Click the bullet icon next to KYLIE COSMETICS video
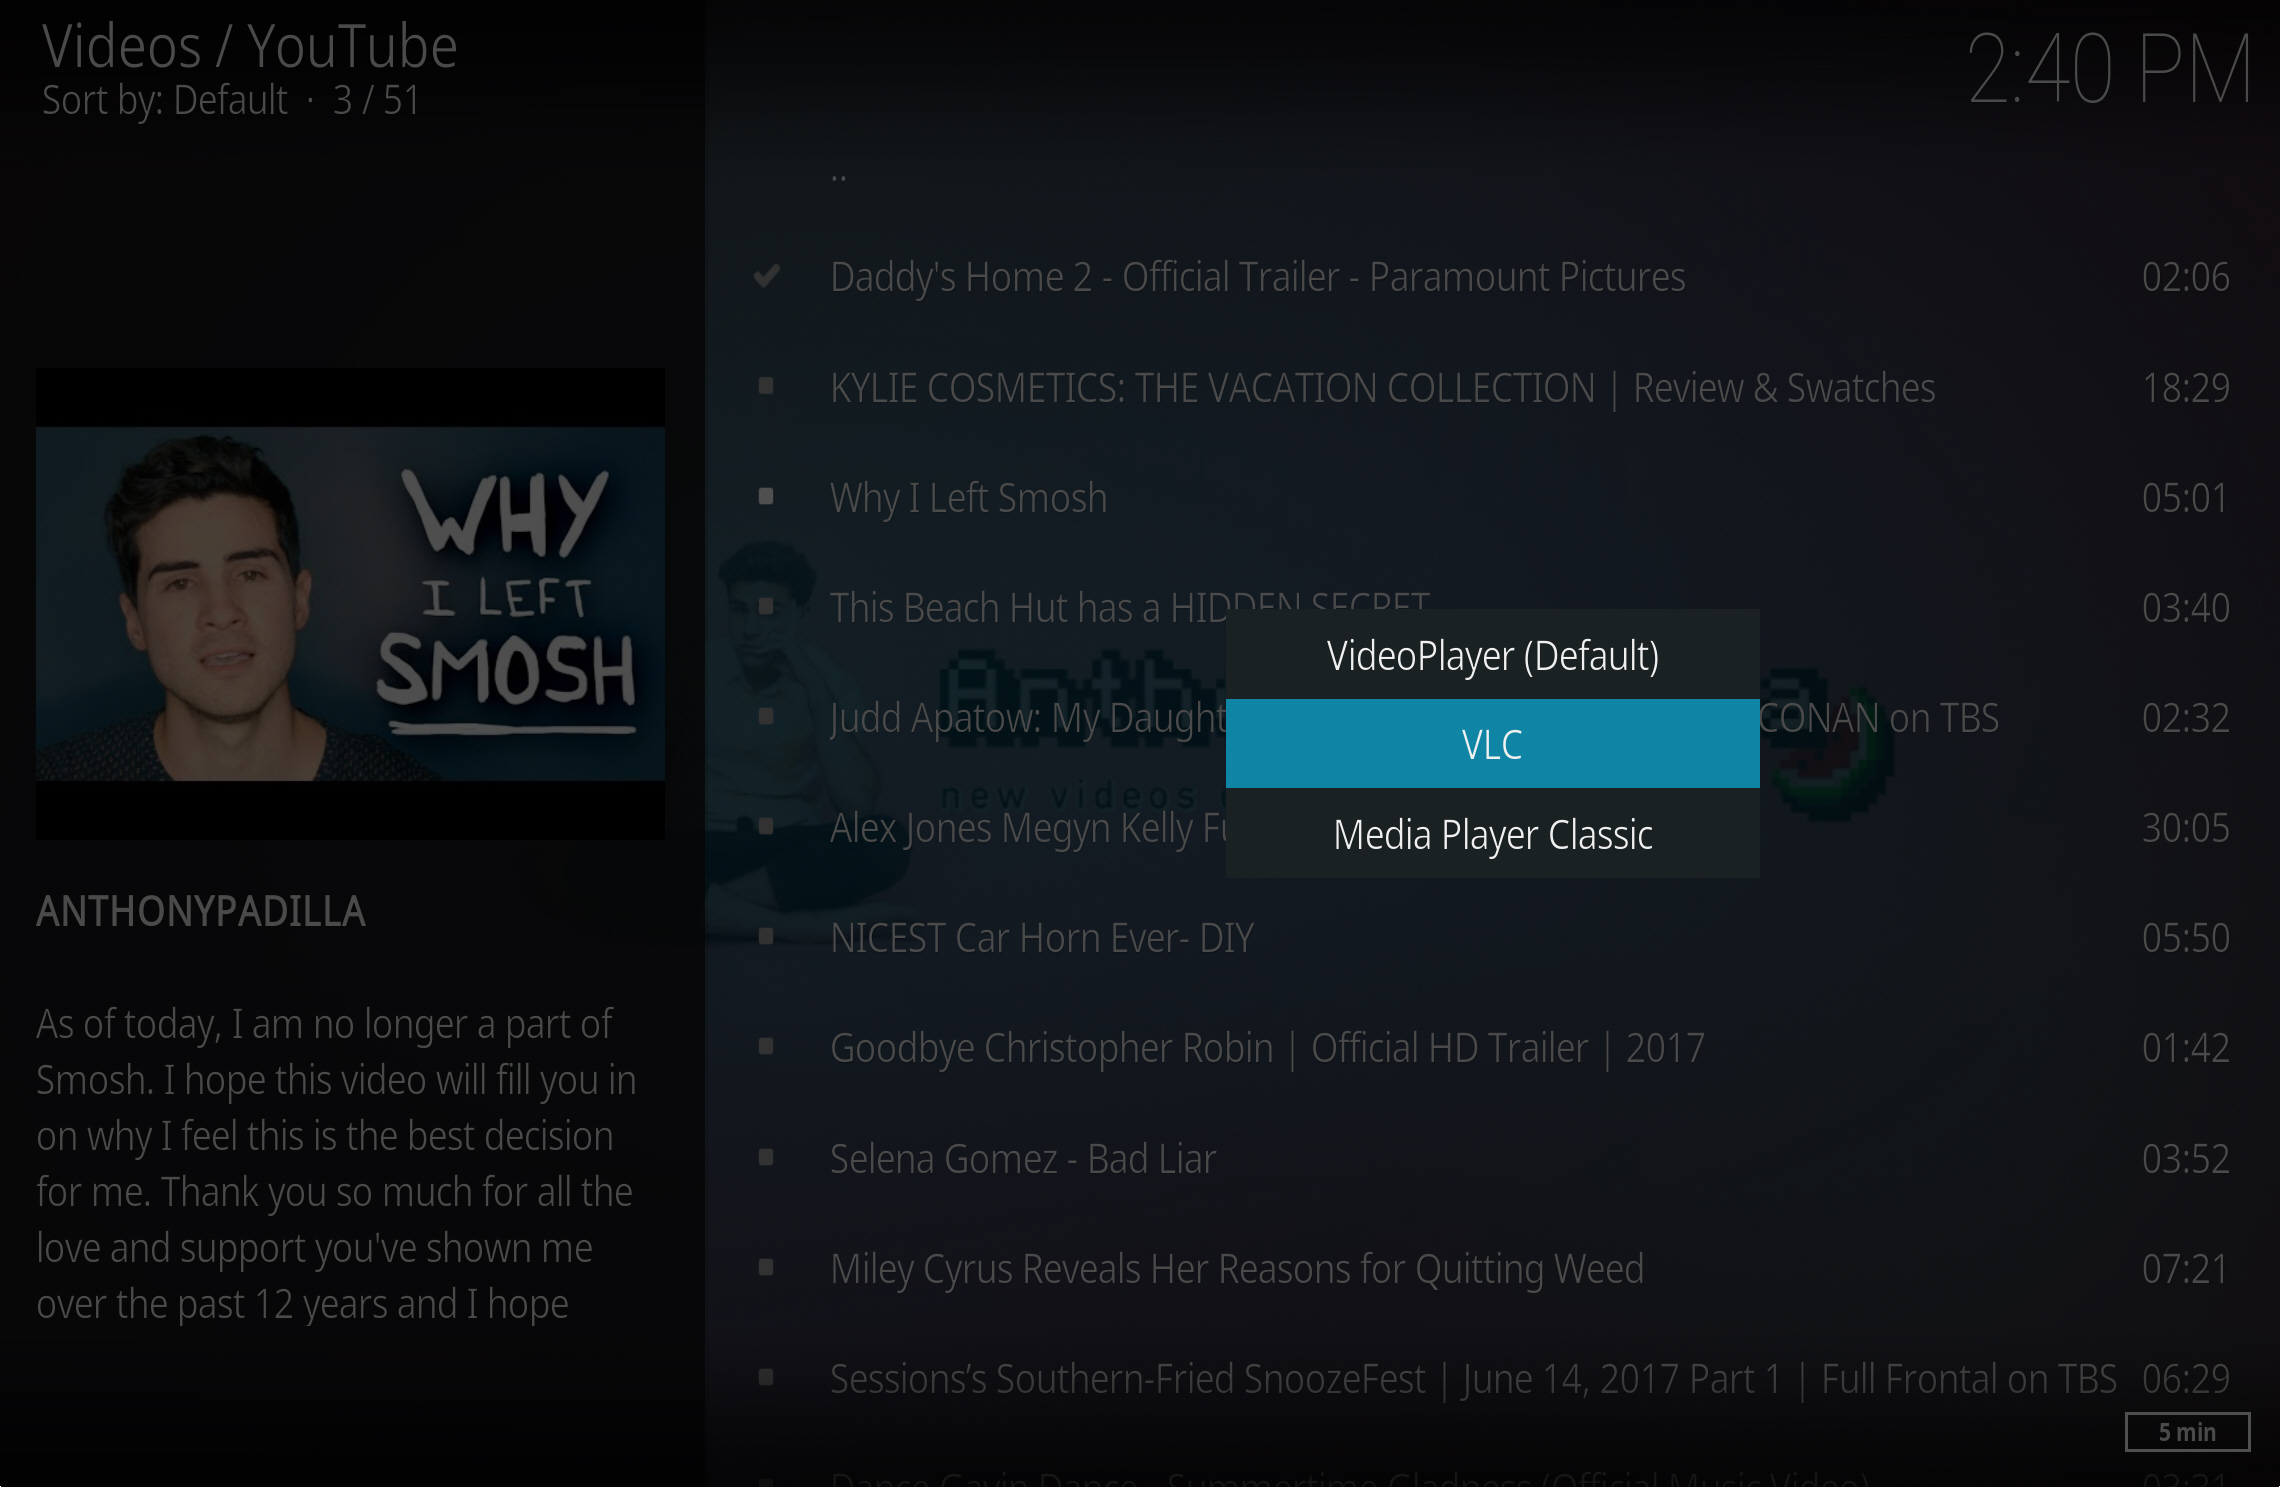This screenshot has width=2280, height=1487. click(x=768, y=385)
